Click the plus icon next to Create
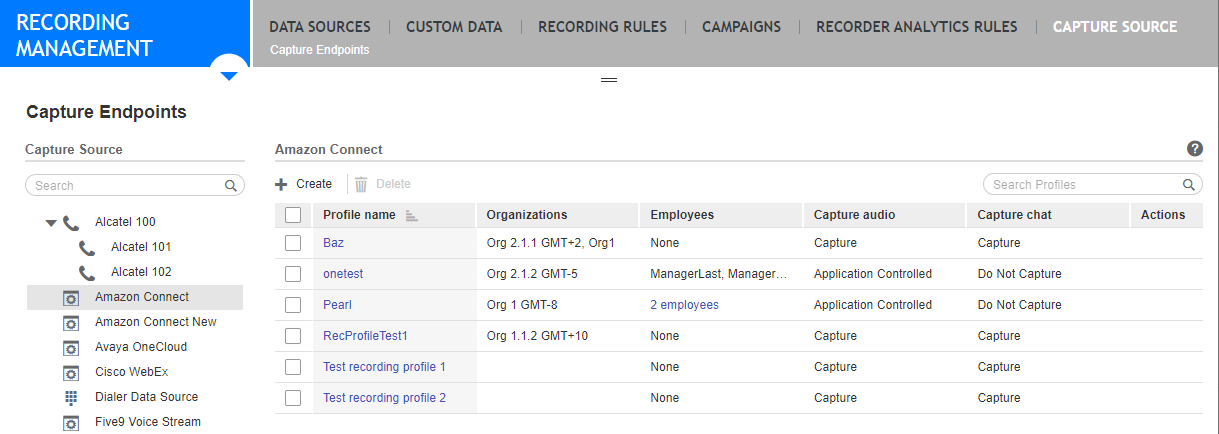This screenshot has height=434, width=1219. 282,184
